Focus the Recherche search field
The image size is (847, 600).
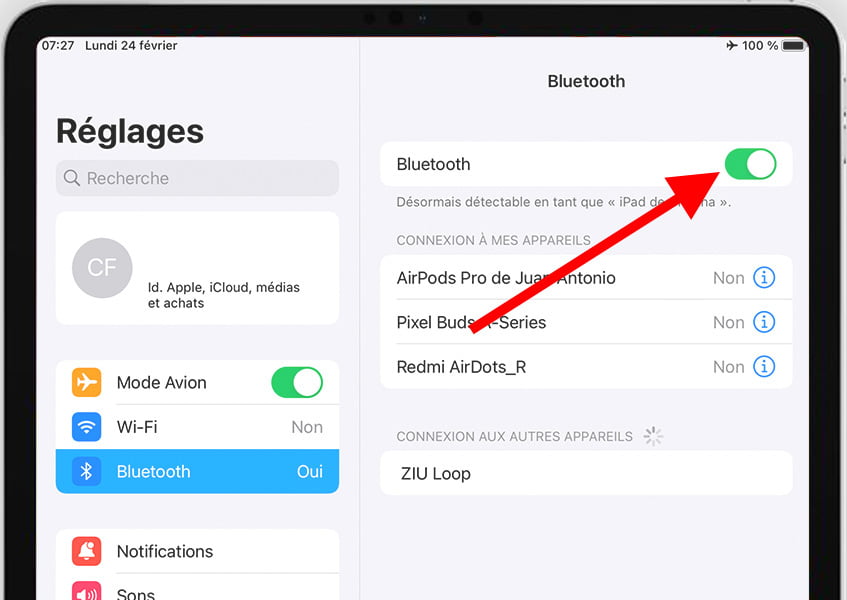coord(197,178)
